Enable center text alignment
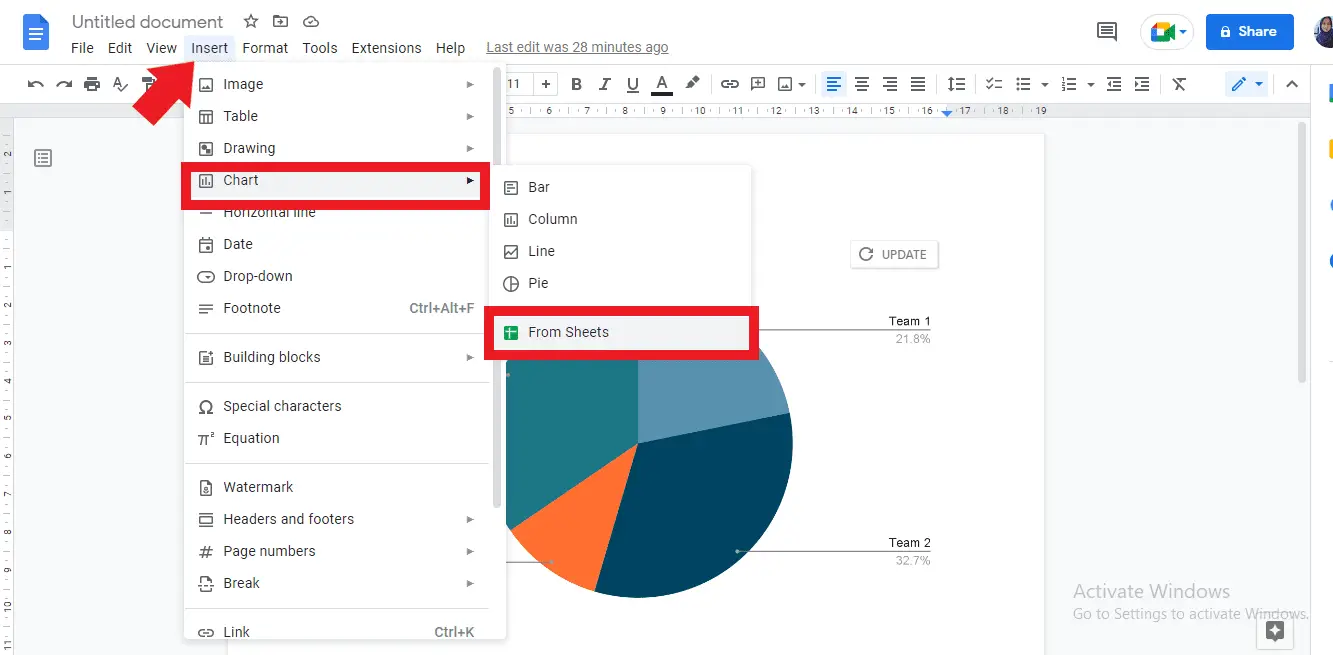Viewport: 1333px width, 655px height. tap(862, 84)
